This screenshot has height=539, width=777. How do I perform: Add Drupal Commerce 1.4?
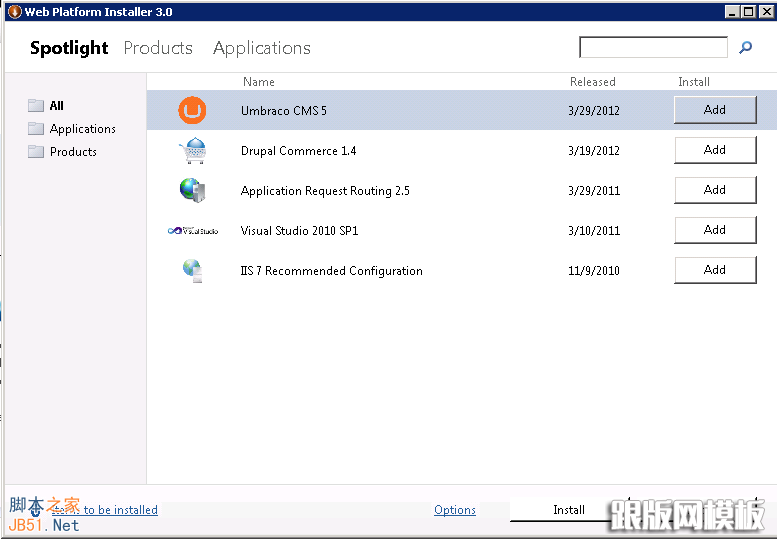[x=715, y=150]
